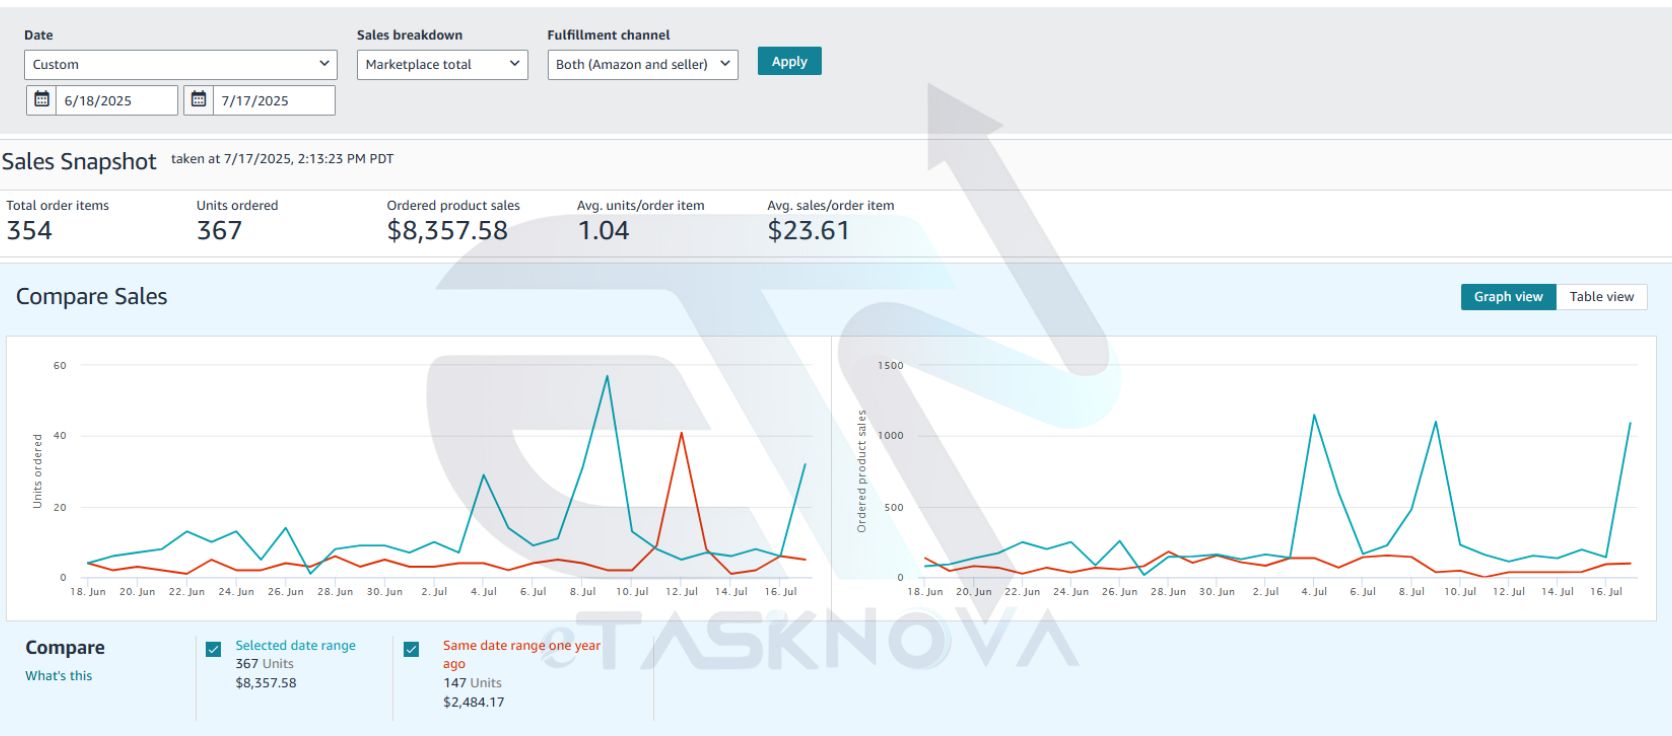
Task: Click the Units ordered 367 metric
Action: (219, 231)
